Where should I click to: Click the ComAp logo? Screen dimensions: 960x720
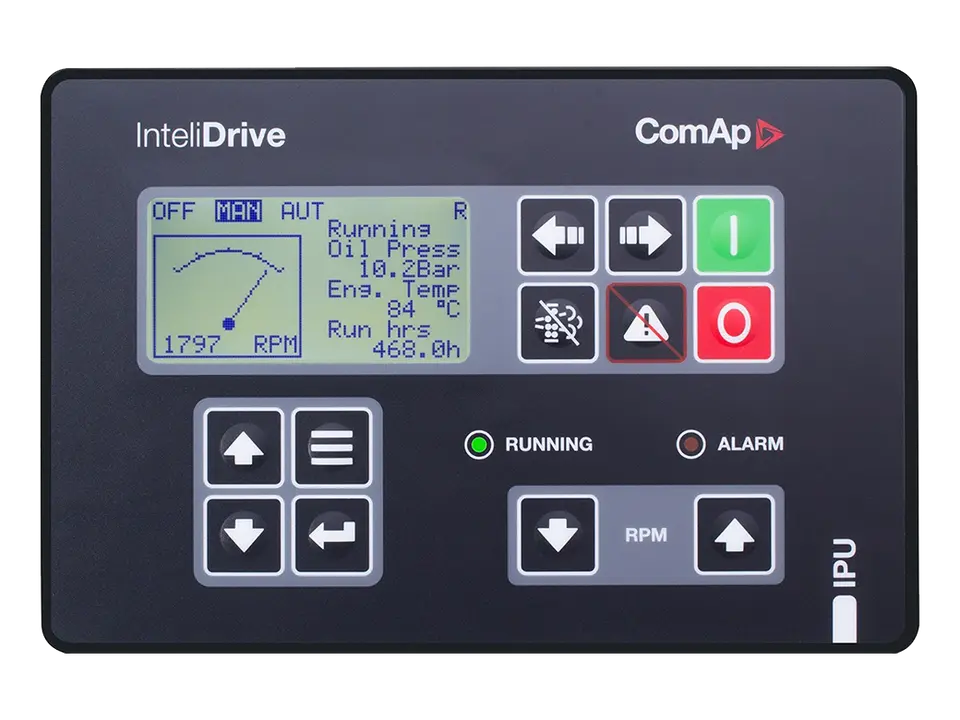[709, 132]
